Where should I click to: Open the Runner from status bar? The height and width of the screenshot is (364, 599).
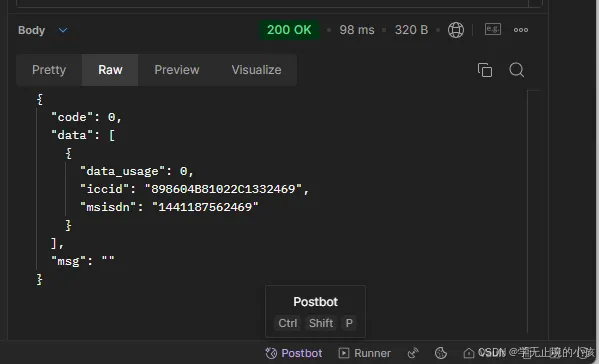[365, 353]
